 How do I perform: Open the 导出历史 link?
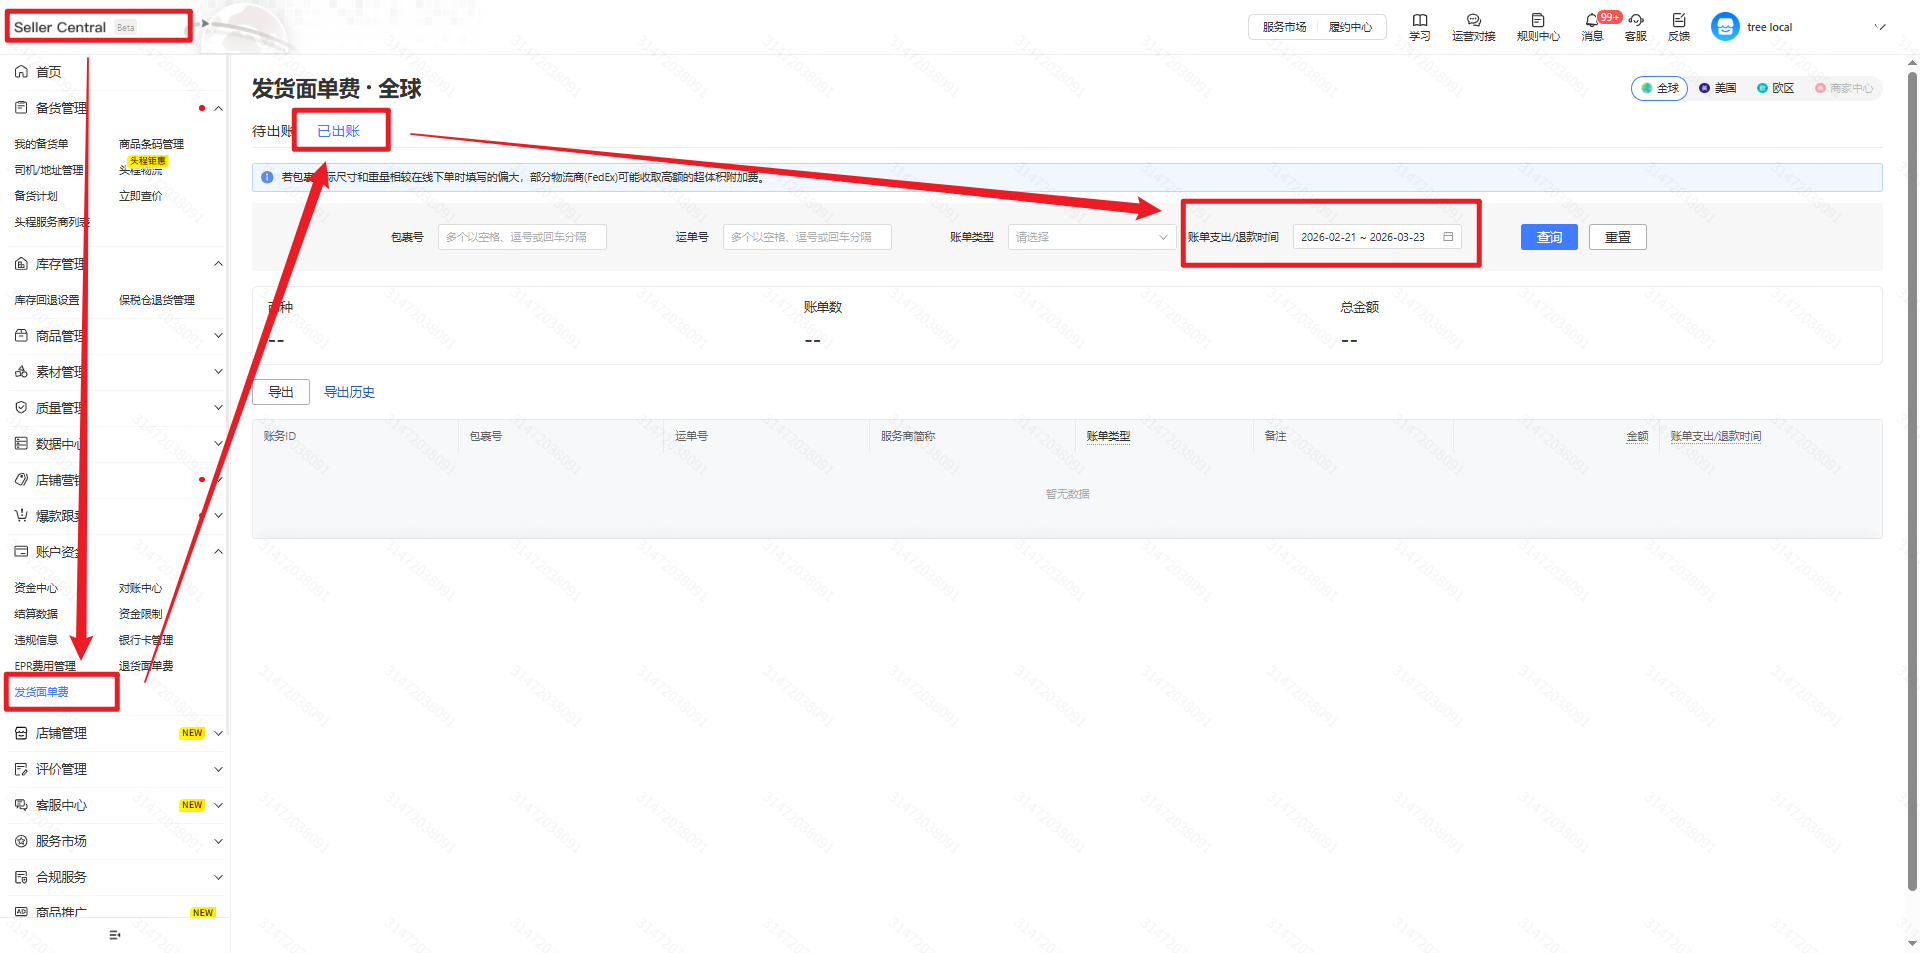click(349, 392)
